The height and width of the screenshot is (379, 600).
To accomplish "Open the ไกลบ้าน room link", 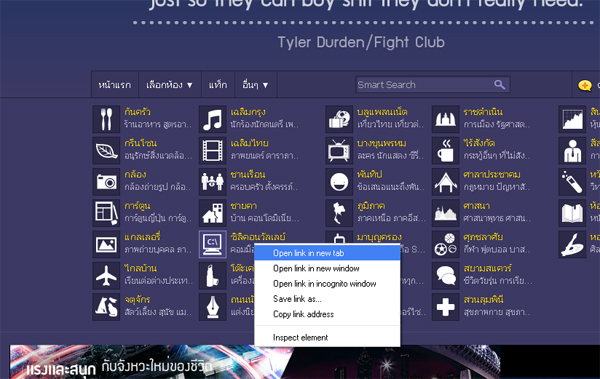I will point(140,268).
